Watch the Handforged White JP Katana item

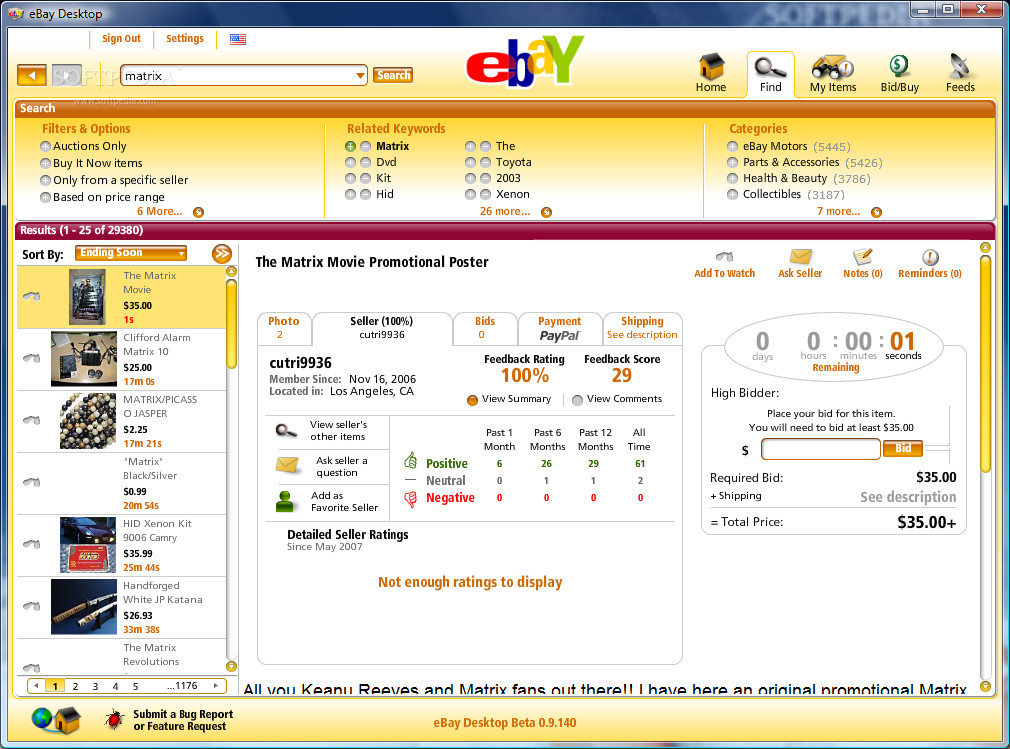[x=32, y=606]
